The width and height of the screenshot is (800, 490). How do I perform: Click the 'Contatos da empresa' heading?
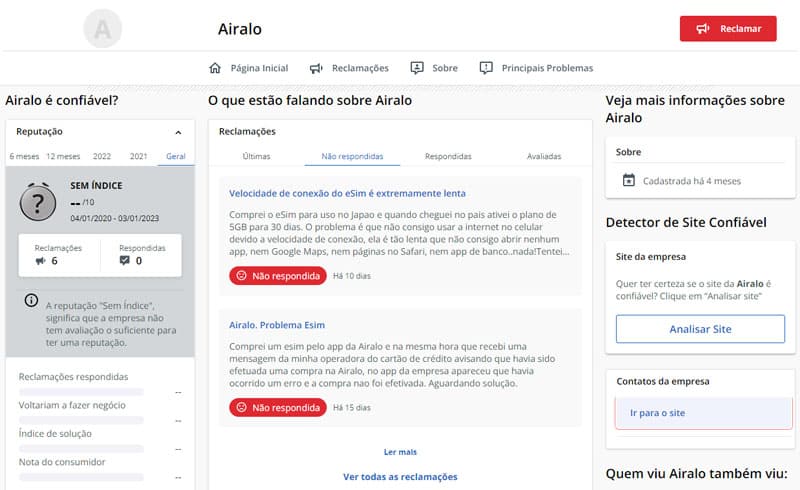[663, 381]
